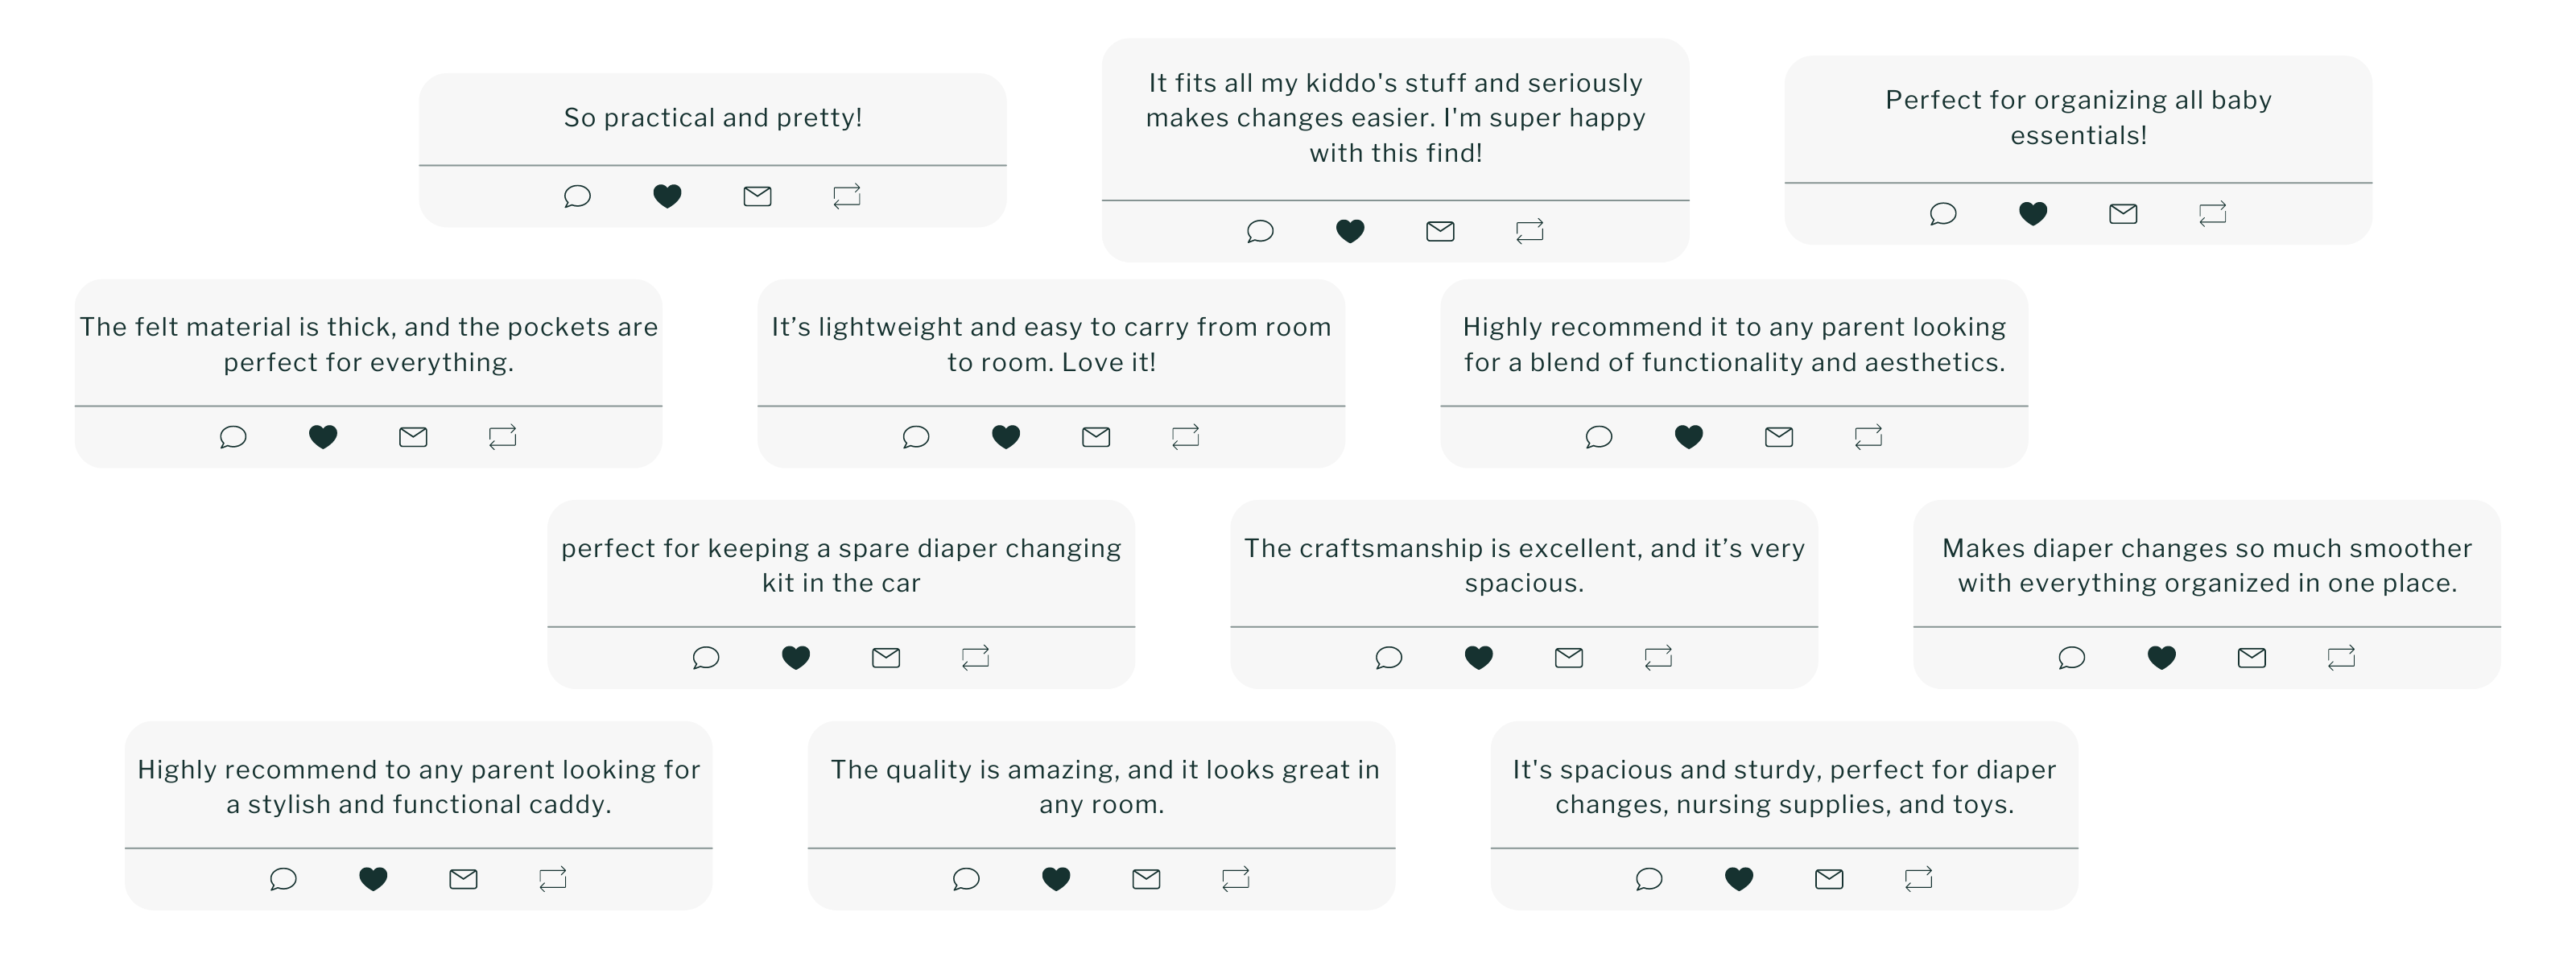Like the 'spacious and sturdy' review
The image size is (2576, 966).
[1739, 879]
